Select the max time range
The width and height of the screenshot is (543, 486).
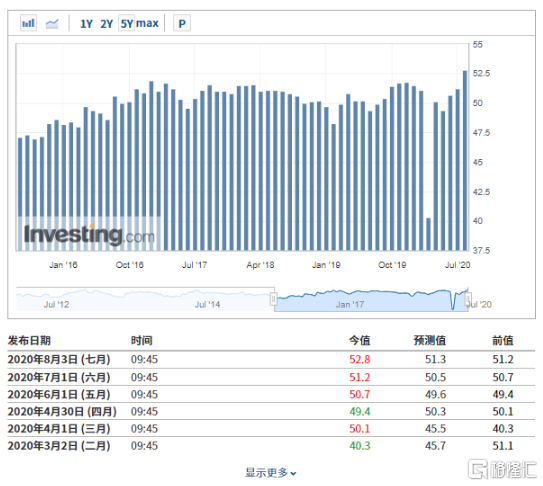pyautogui.click(x=147, y=24)
